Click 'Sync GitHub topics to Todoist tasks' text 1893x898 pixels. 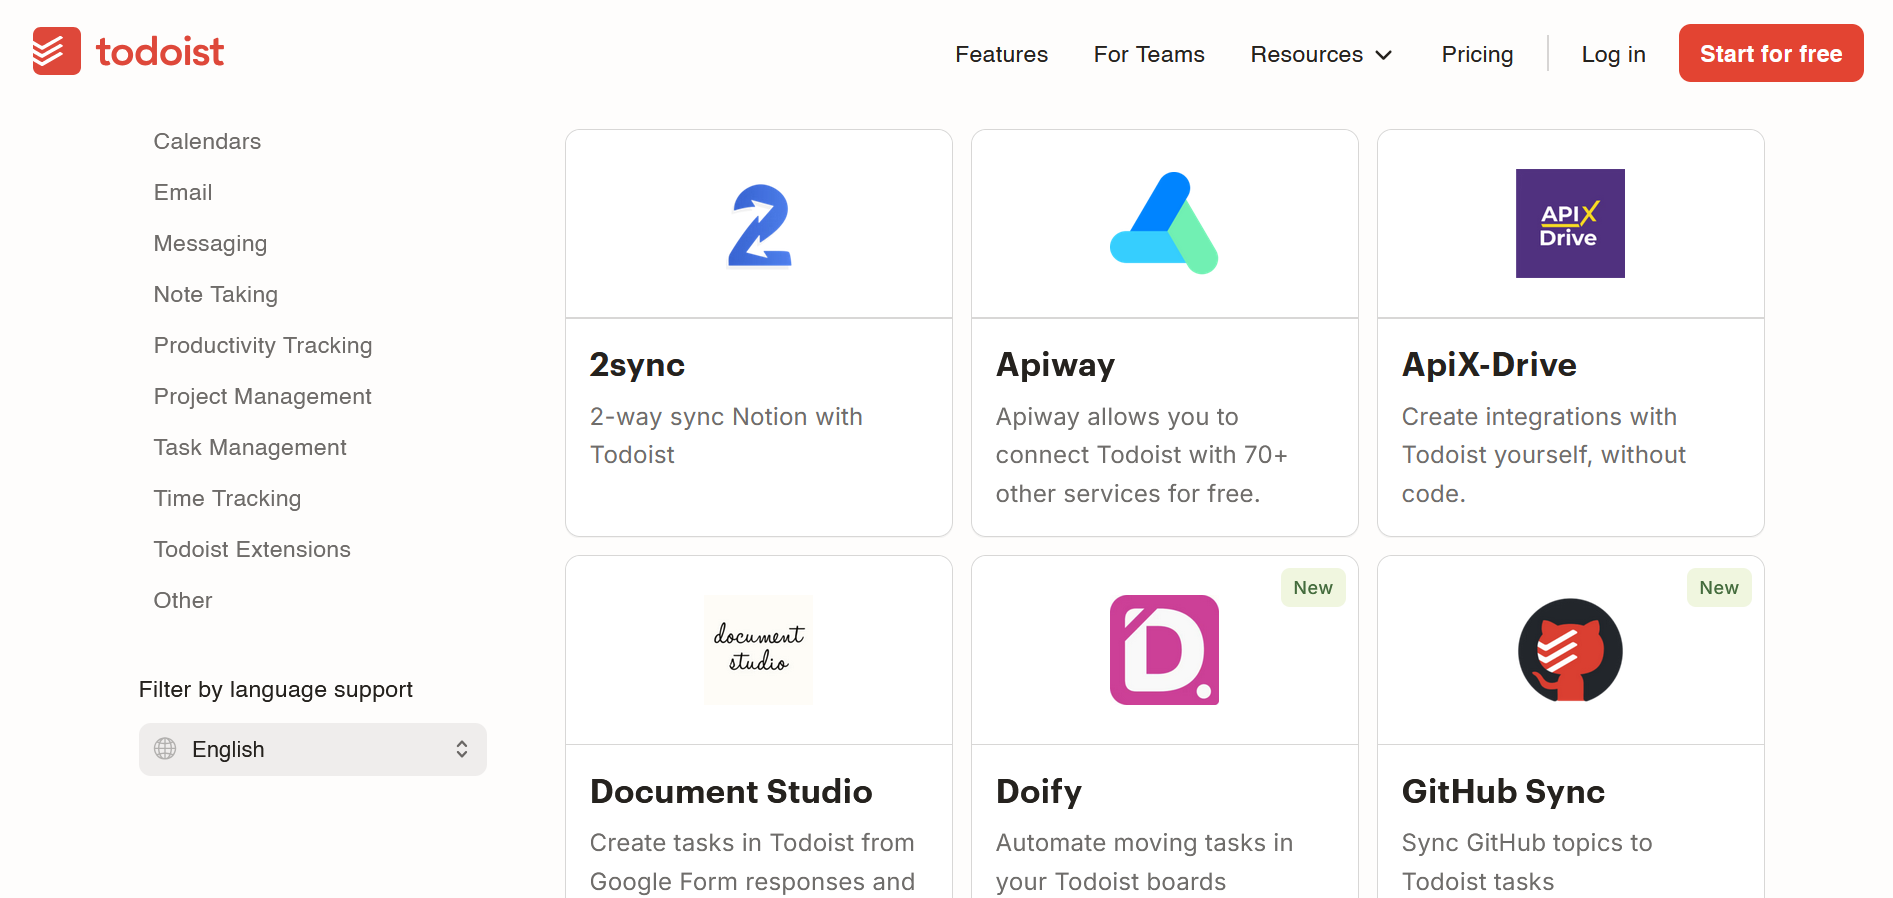(x=1527, y=862)
